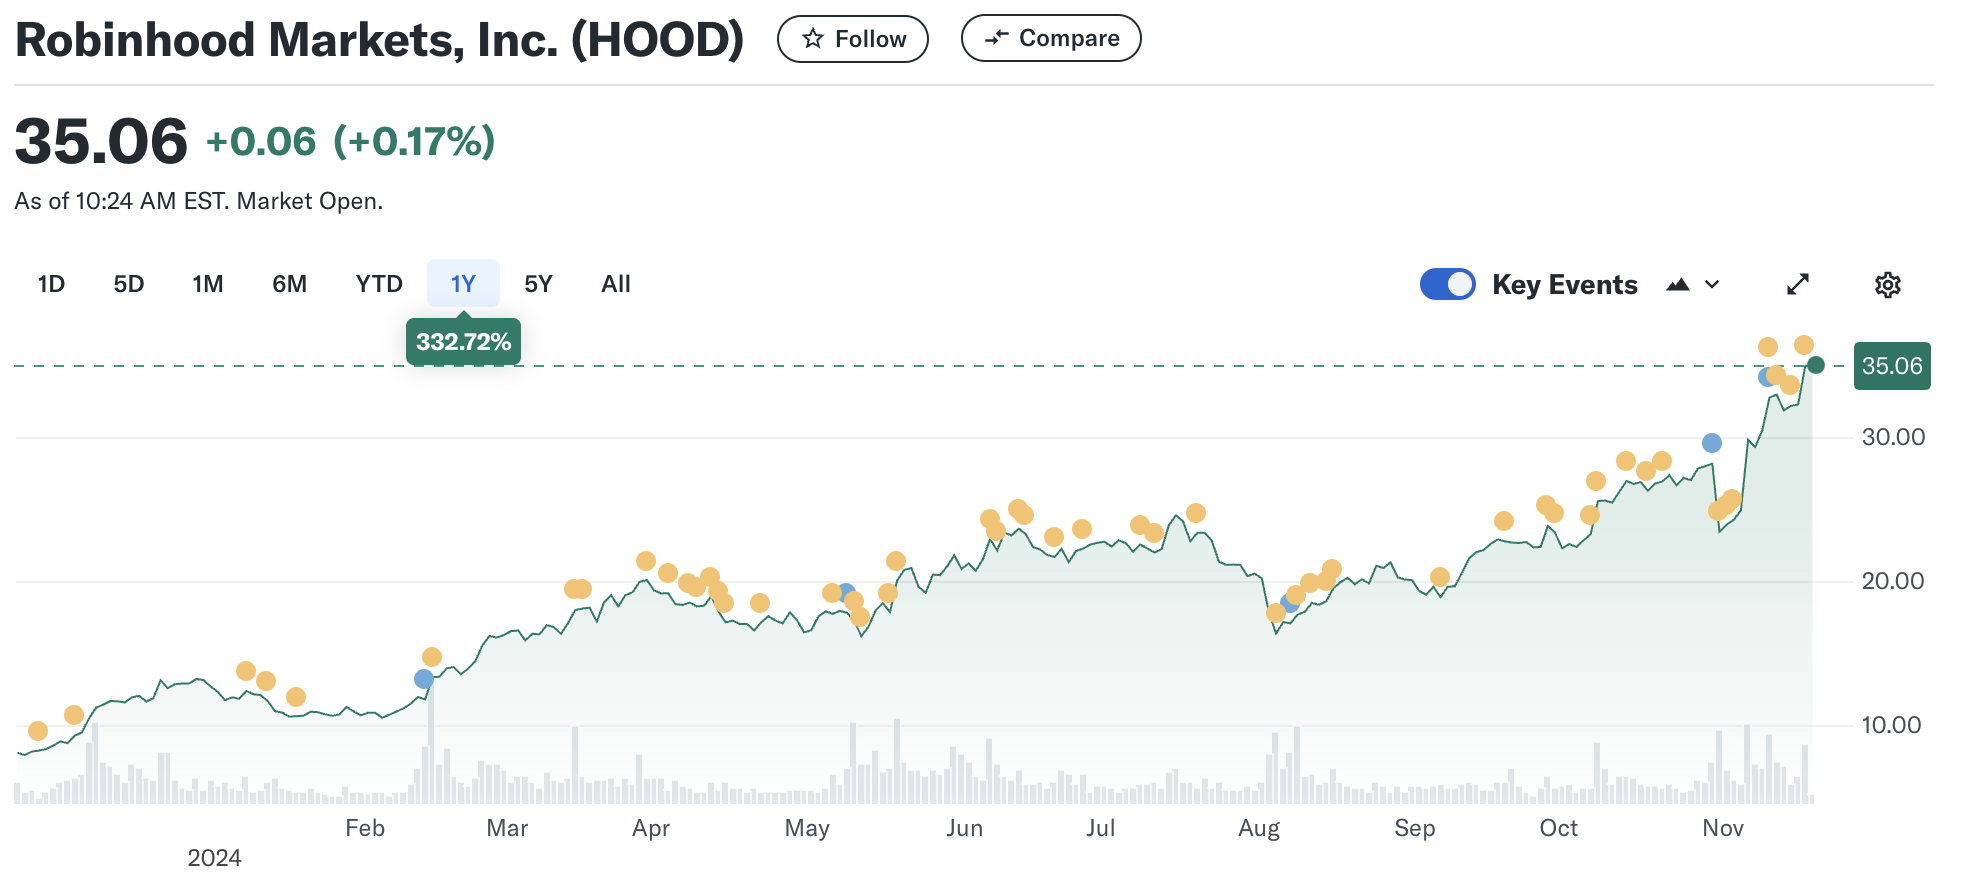Click the mountain chart type icon
Screen dimensions: 1982x896
[1678, 285]
